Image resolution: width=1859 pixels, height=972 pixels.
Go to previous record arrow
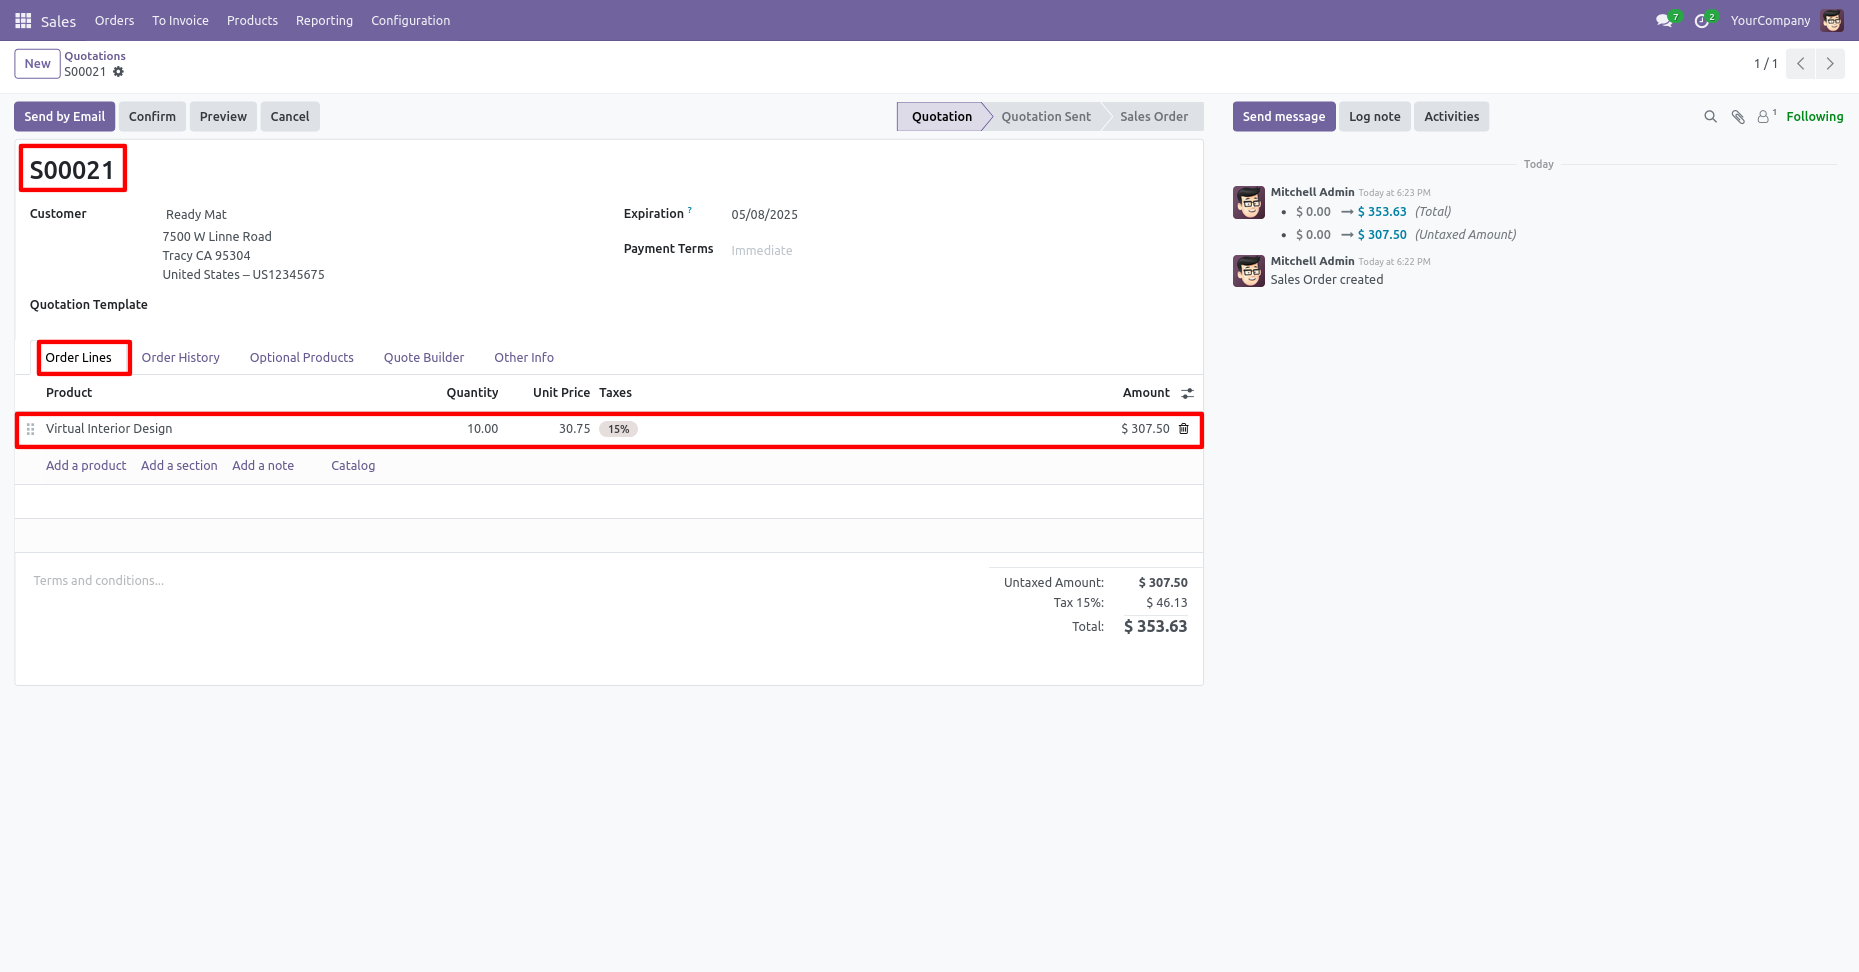1801,64
